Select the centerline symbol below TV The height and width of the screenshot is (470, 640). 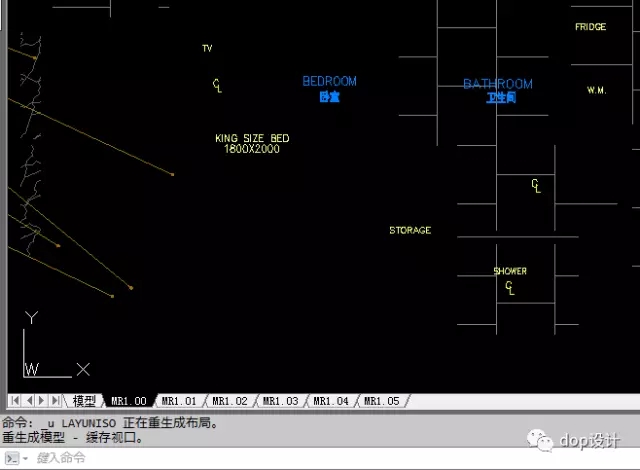point(218,86)
